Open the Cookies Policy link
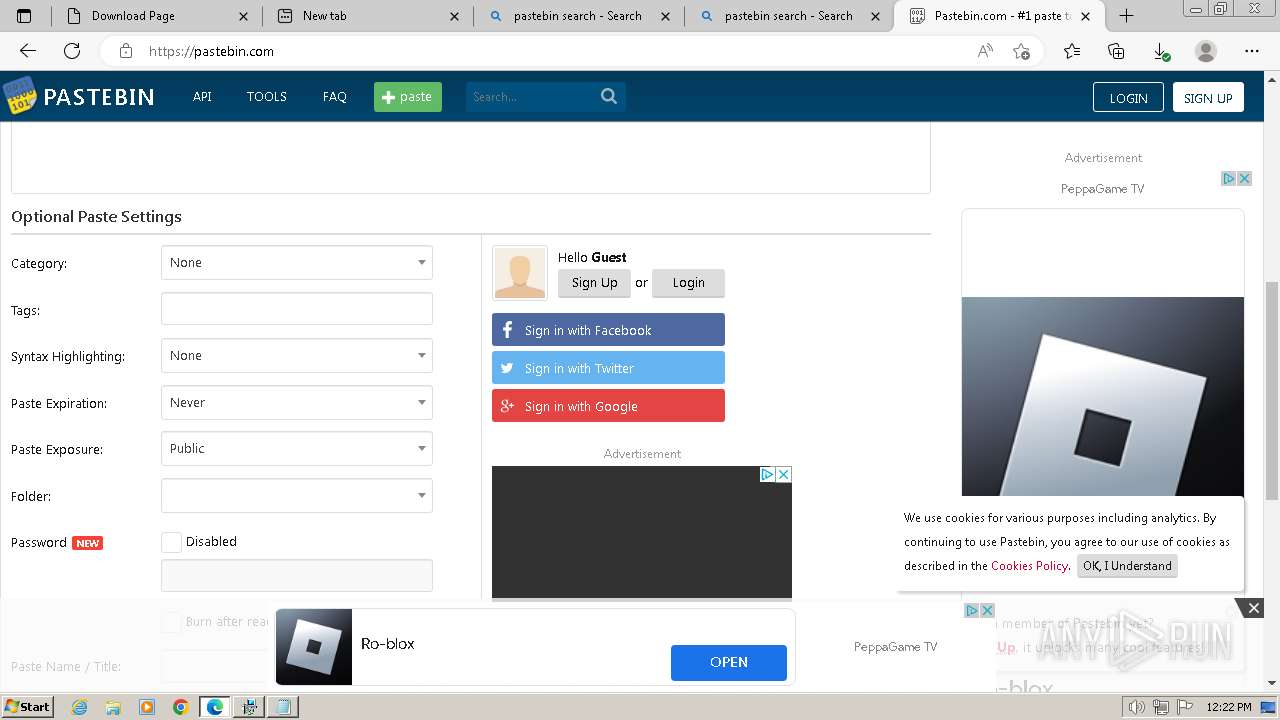This screenshot has width=1280, height=720. tap(1029, 566)
